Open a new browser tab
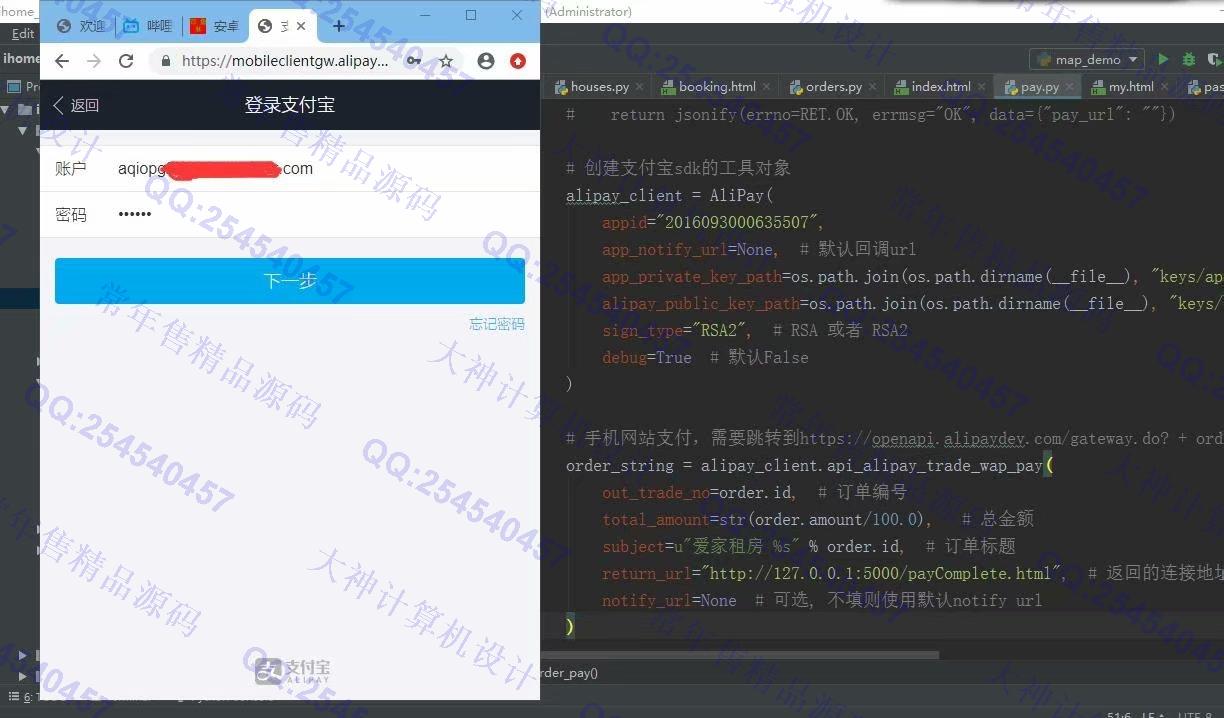The image size is (1224, 718). click(339, 26)
